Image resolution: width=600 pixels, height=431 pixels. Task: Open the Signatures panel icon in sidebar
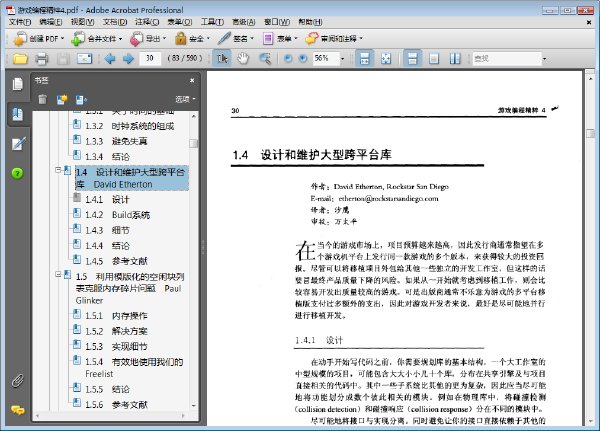click(x=18, y=143)
